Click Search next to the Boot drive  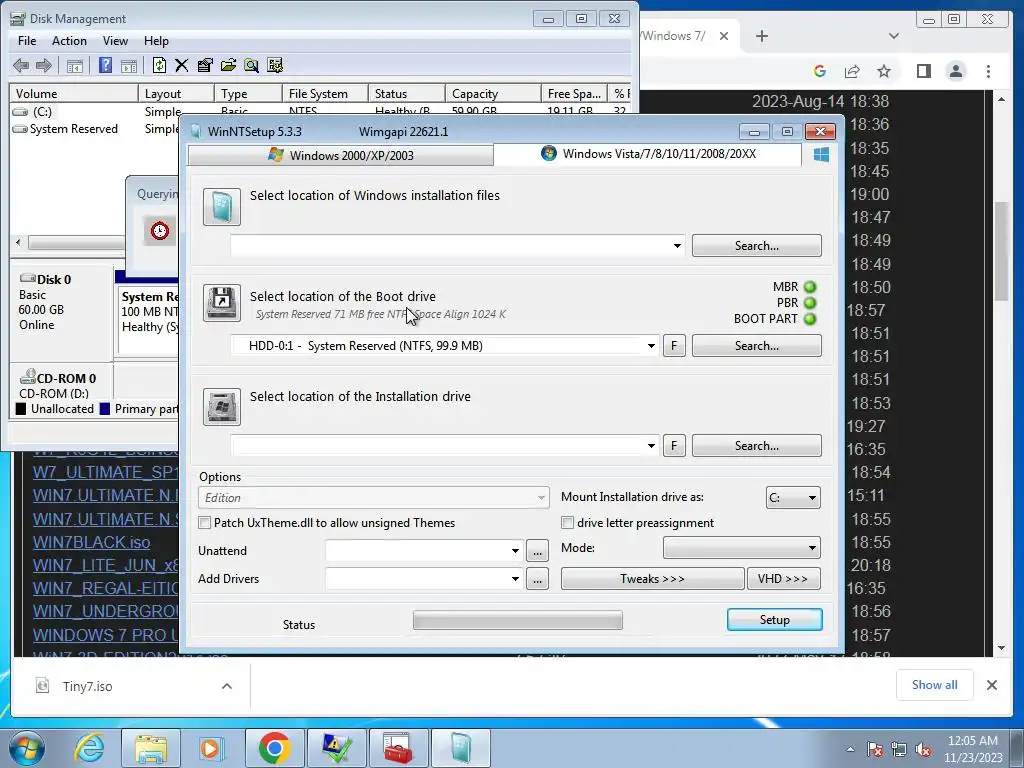756,346
